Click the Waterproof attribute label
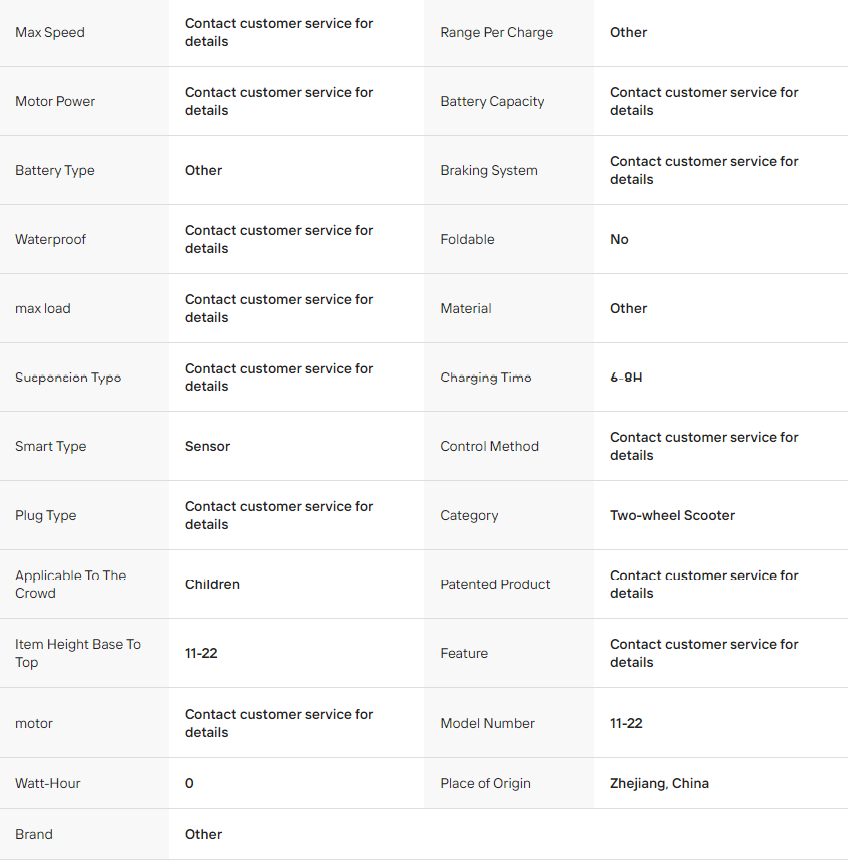 (x=51, y=239)
